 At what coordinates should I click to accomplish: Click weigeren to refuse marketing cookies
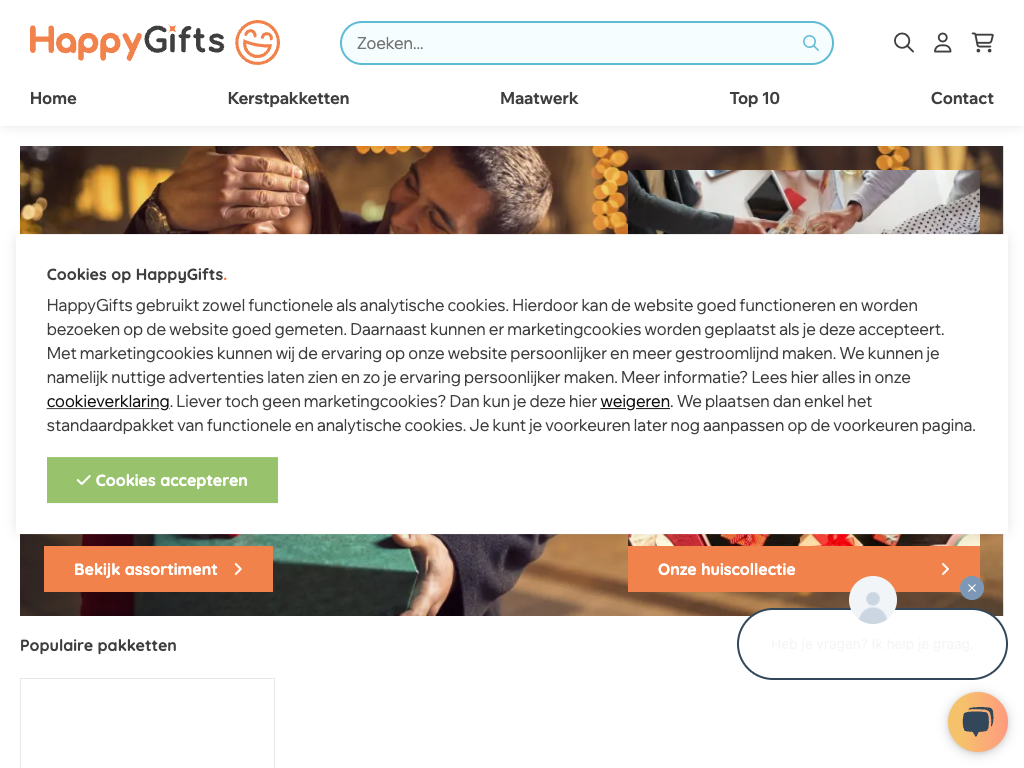point(635,401)
